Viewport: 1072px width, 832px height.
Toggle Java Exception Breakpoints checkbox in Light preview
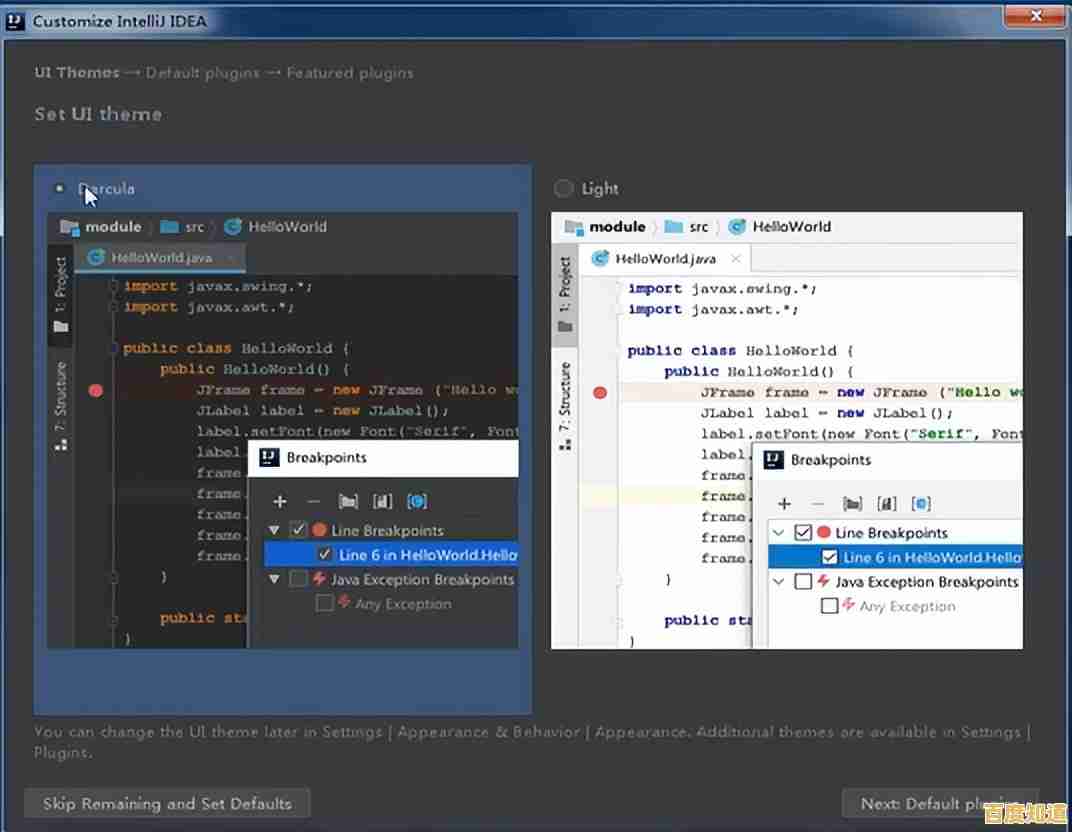[x=802, y=582]
